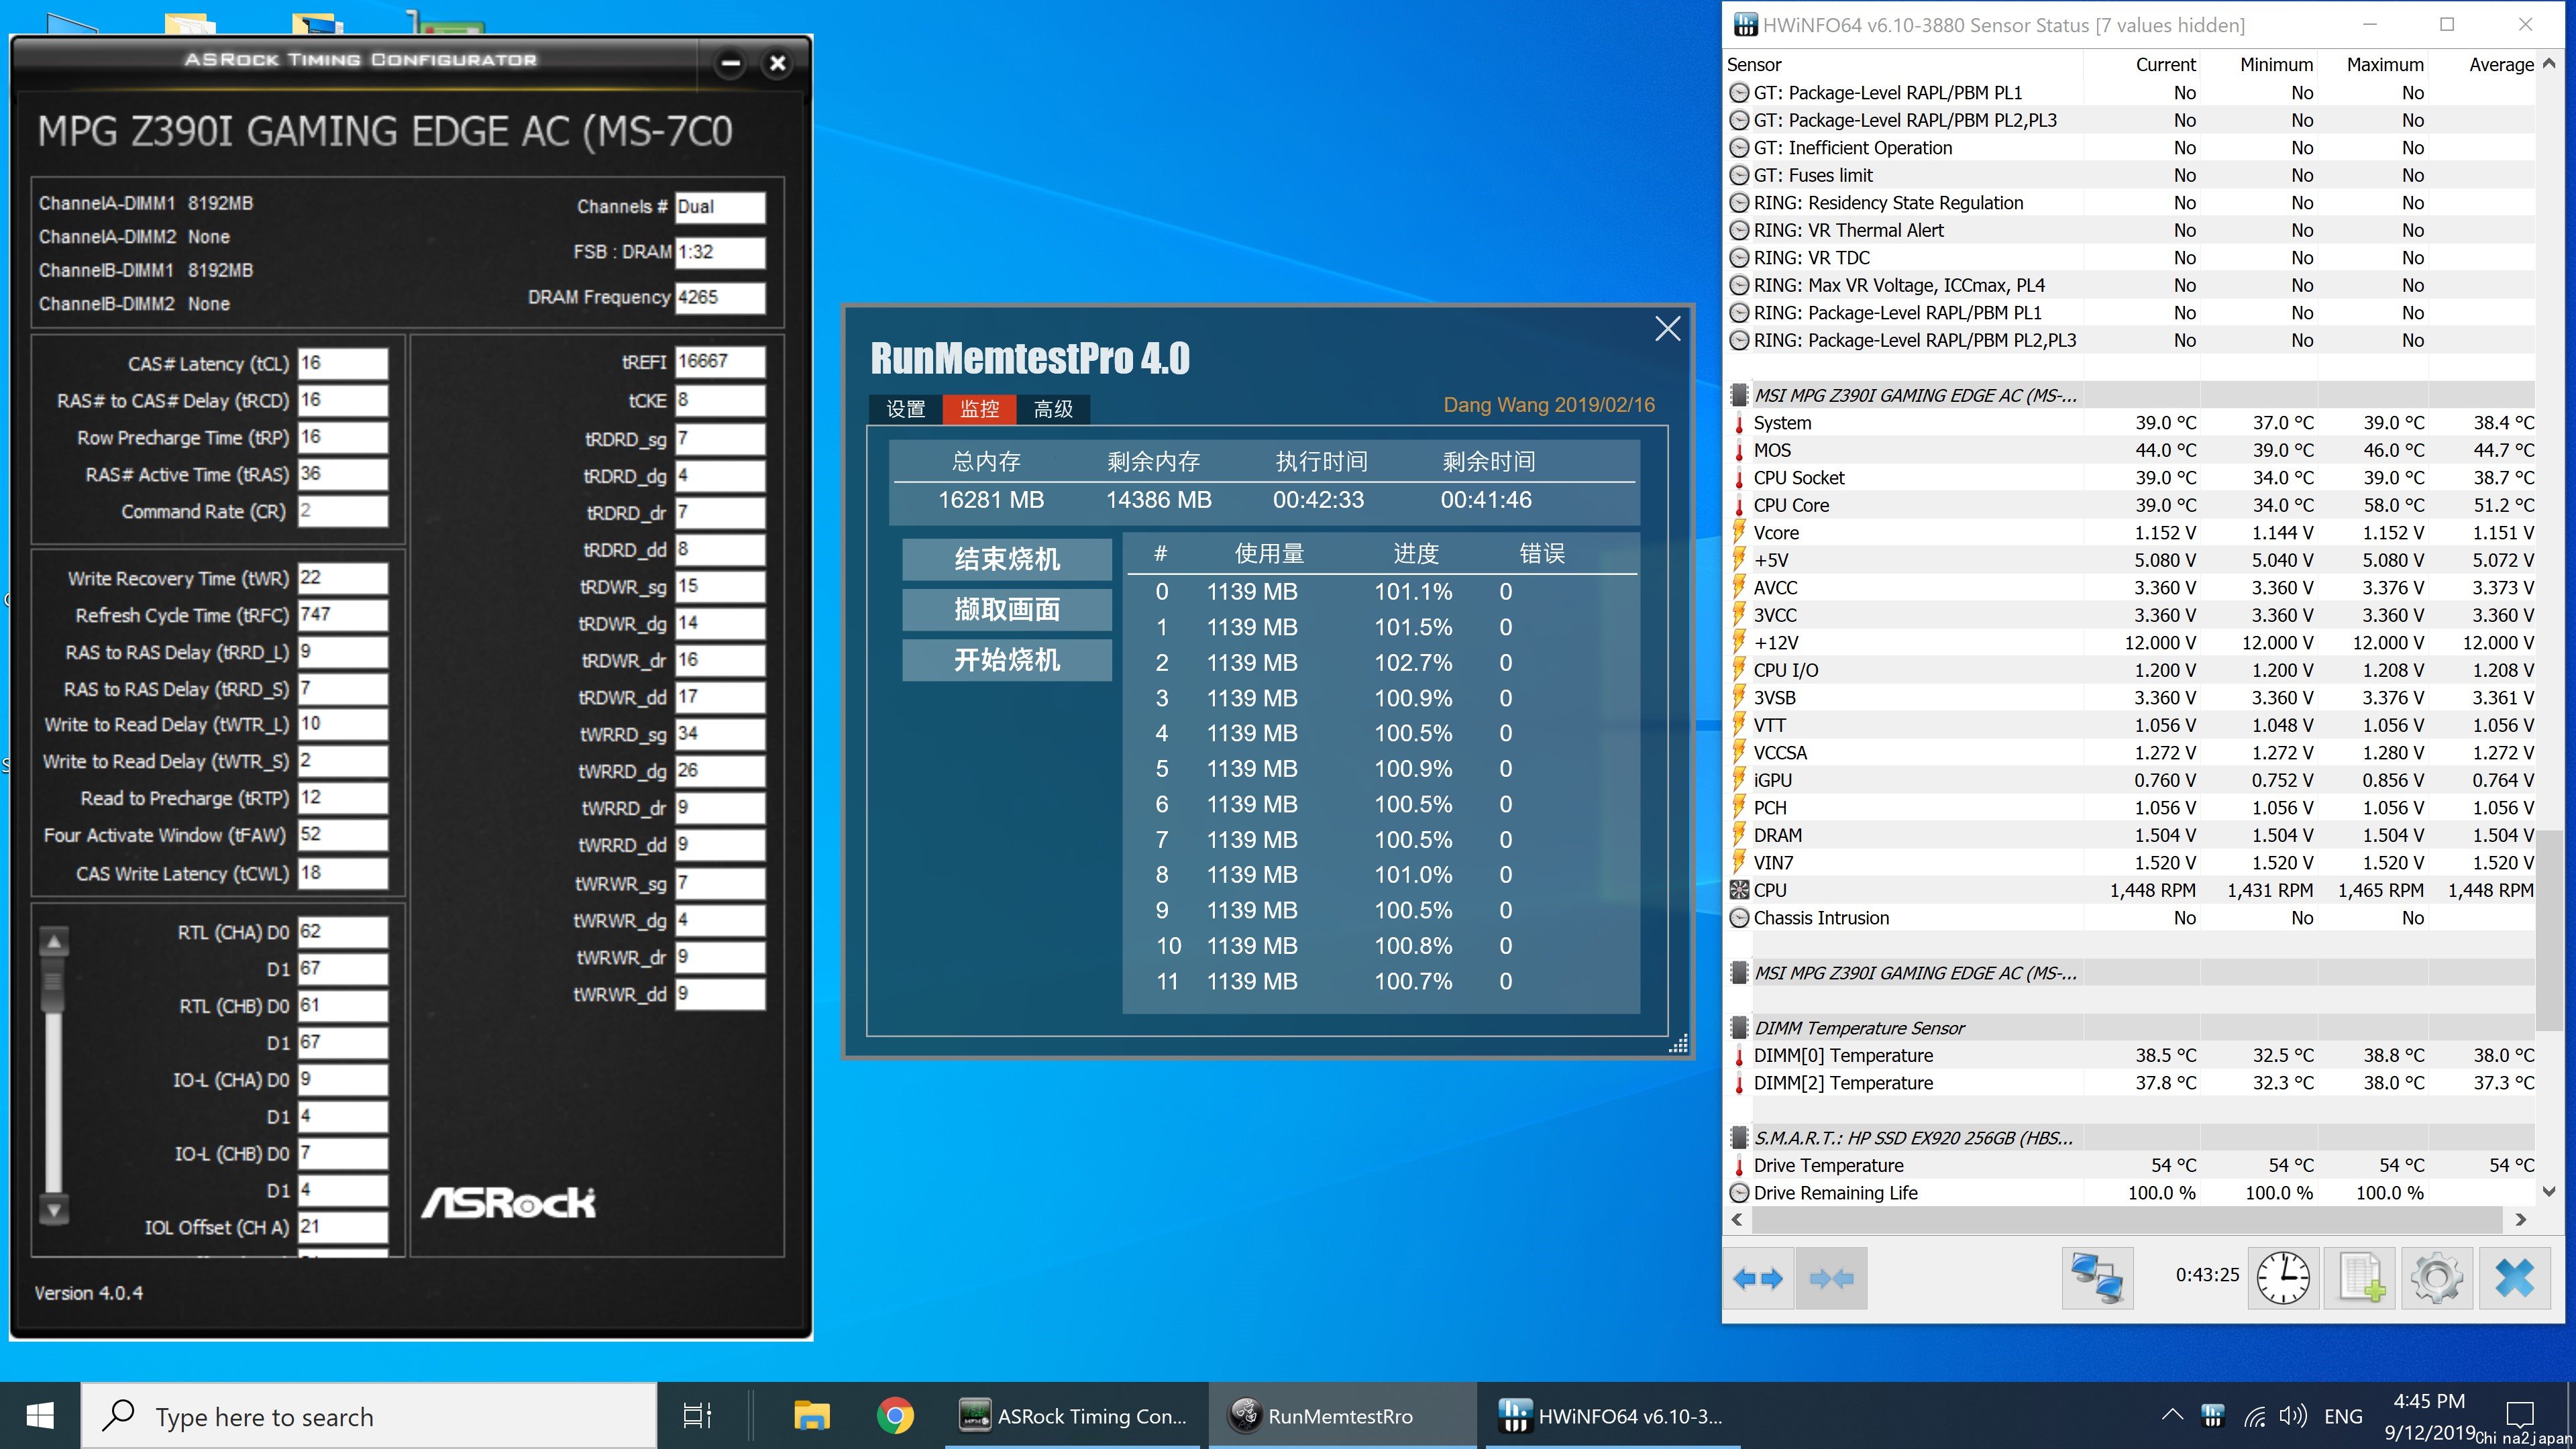This screenshot has height=1449, width=2576.
Task: Click the CPU fan icon in HWiNFO list
Action: (x=1740, y=890)
